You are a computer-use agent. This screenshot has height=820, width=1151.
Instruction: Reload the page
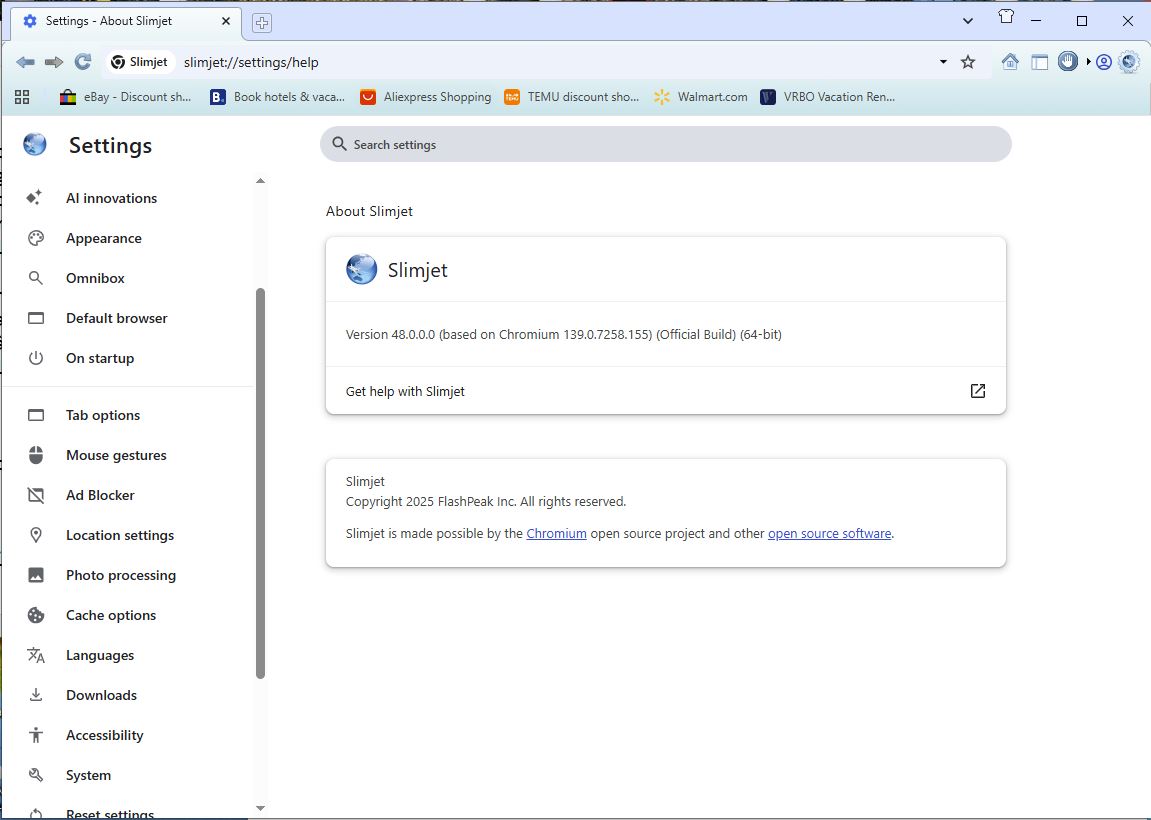83,62
